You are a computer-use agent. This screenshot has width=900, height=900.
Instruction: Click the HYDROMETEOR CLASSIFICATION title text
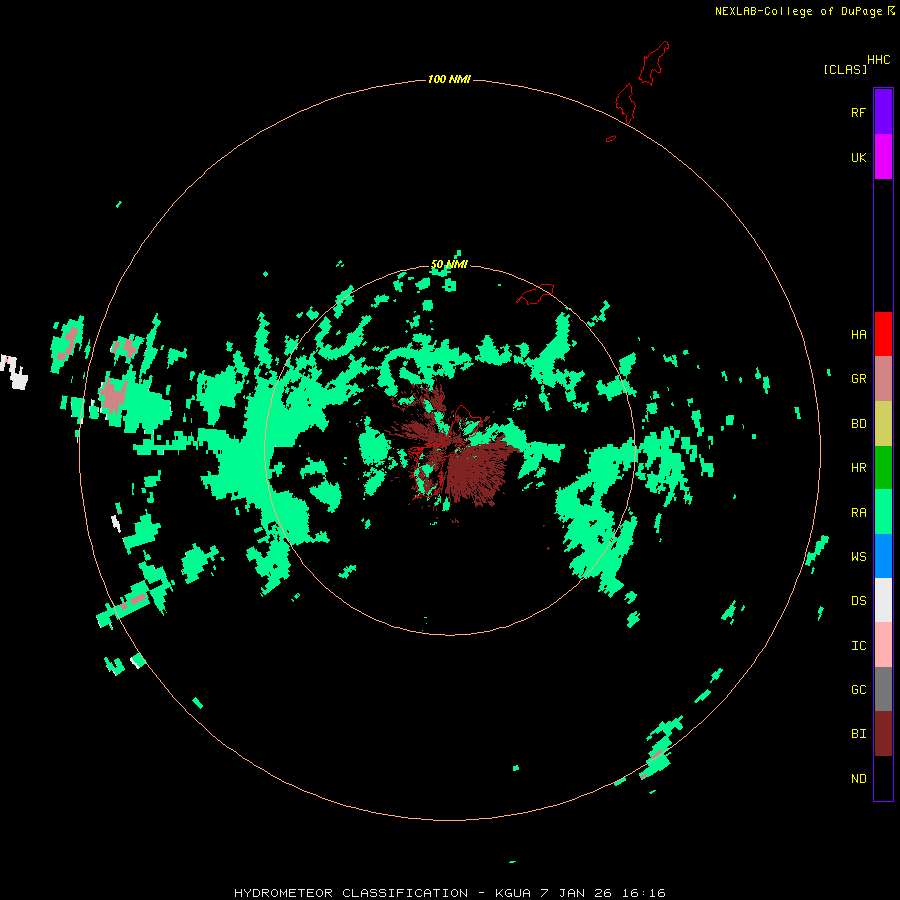(x=351, y=893)
